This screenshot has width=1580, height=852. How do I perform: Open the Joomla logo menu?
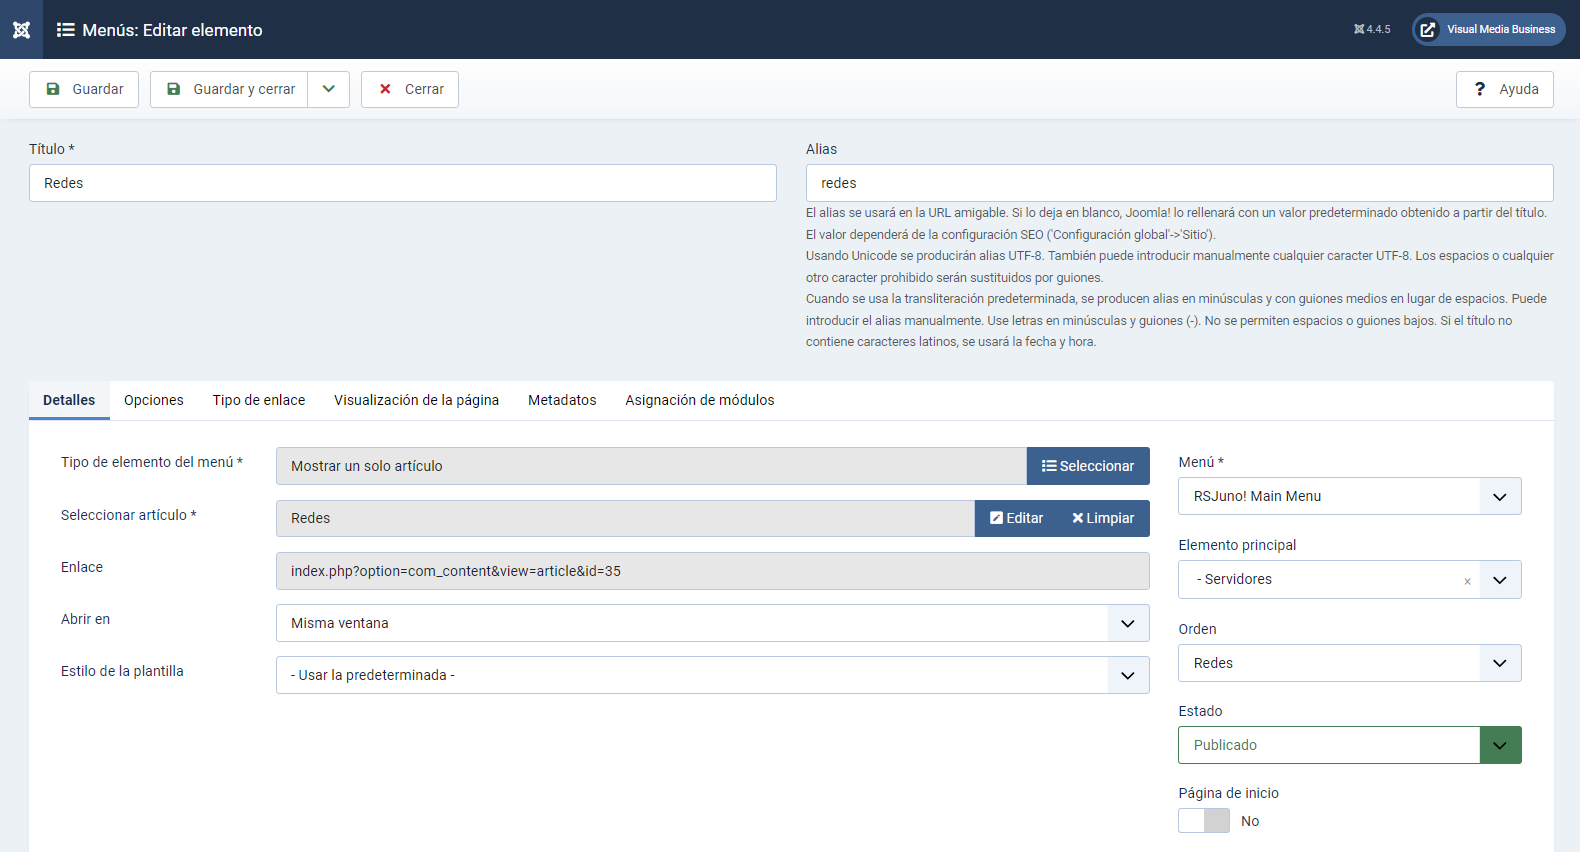(x=21, y=29)
